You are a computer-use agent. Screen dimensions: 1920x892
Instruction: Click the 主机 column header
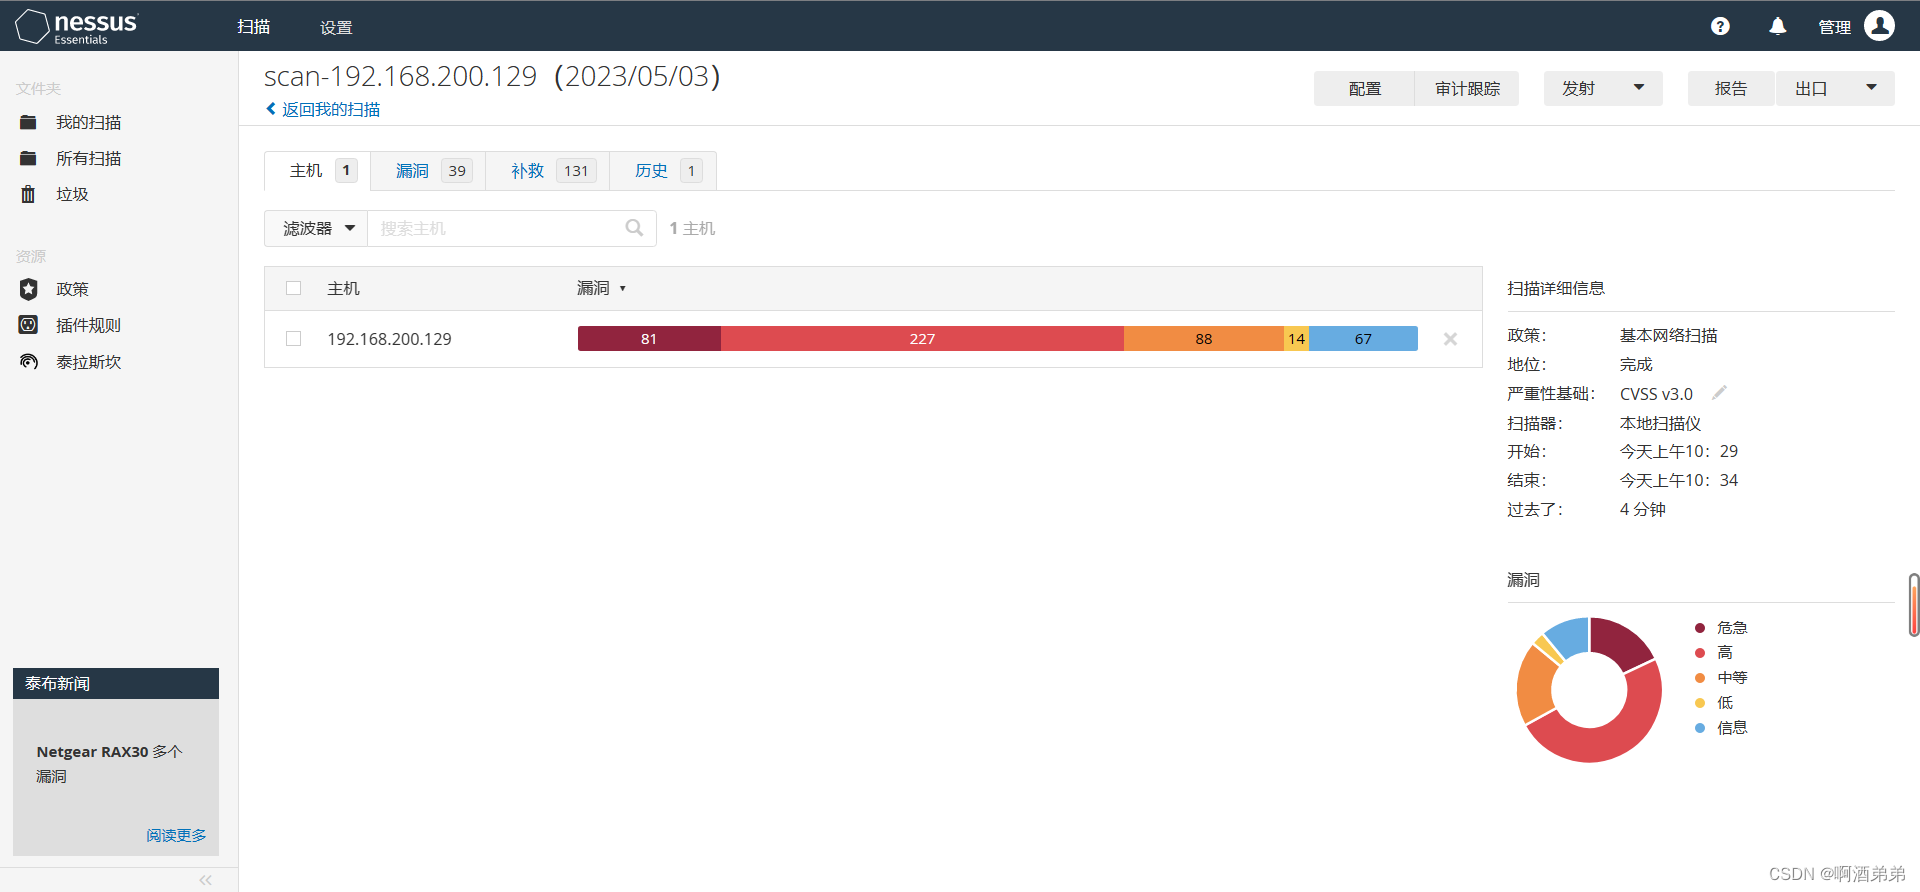343,288
